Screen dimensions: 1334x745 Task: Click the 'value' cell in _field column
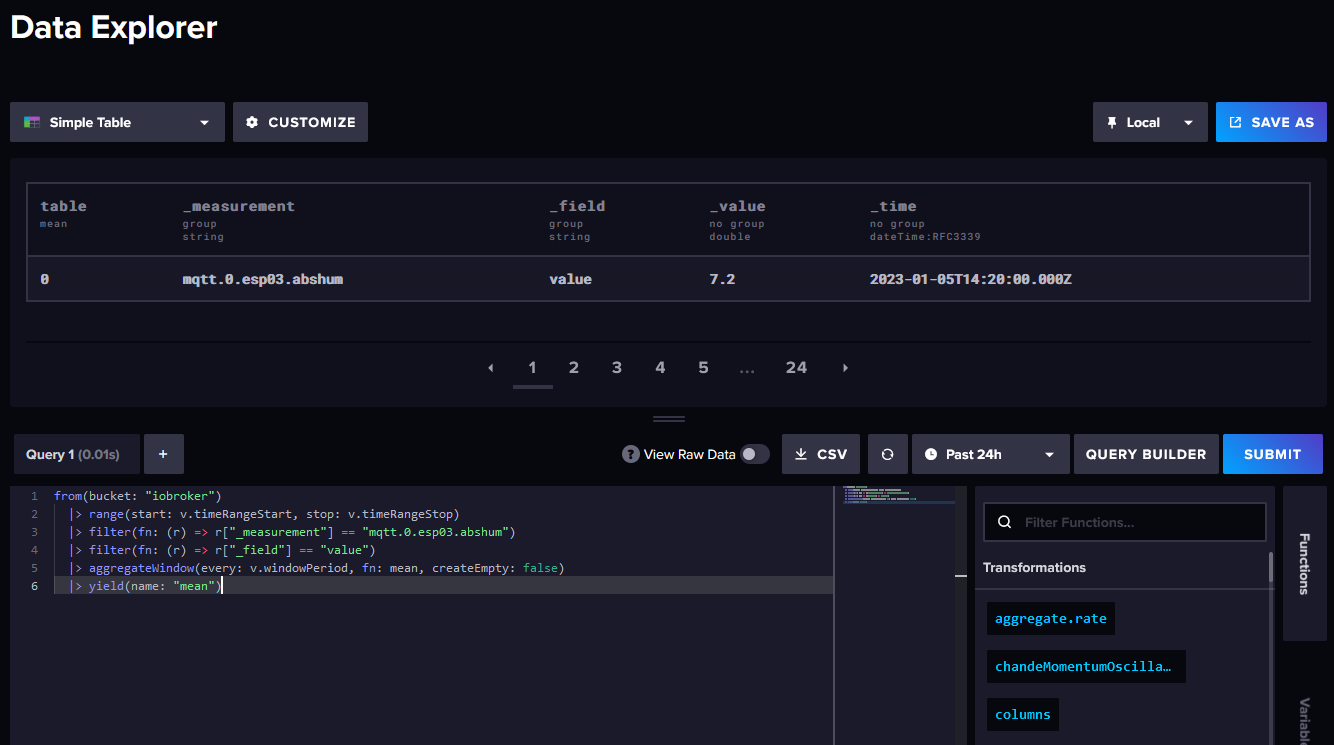(570, 279)
